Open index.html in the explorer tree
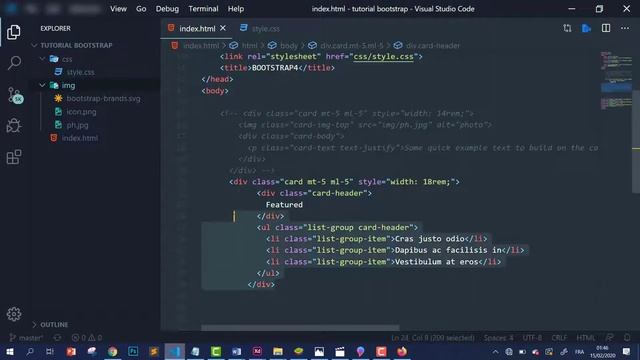The image size is (640, 360). (x=80, y=138)
